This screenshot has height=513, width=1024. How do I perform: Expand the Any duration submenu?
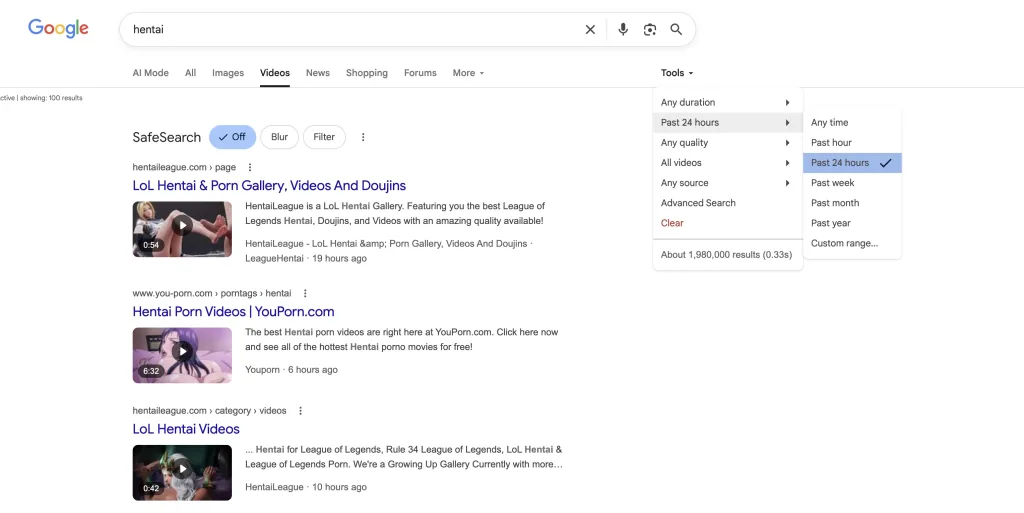point(726,102)
